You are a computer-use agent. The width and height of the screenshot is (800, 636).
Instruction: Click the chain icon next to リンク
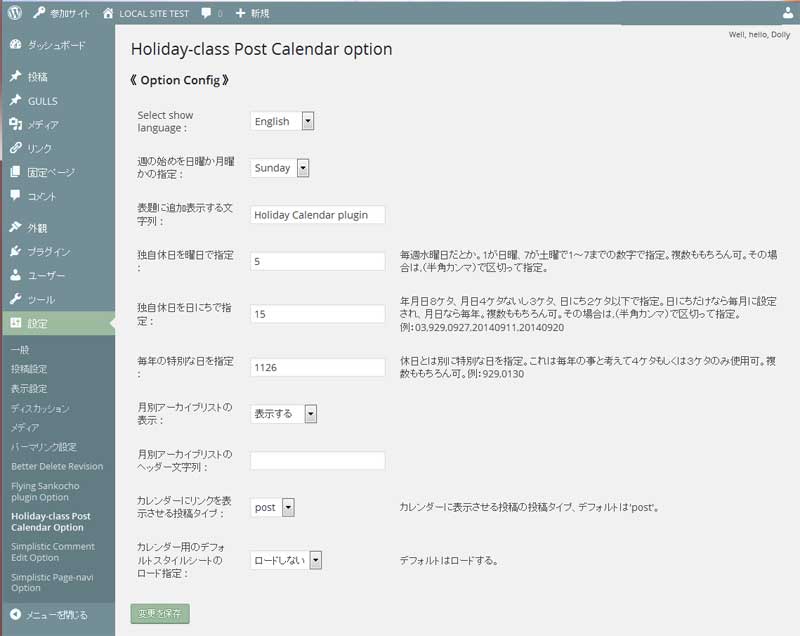16,148
